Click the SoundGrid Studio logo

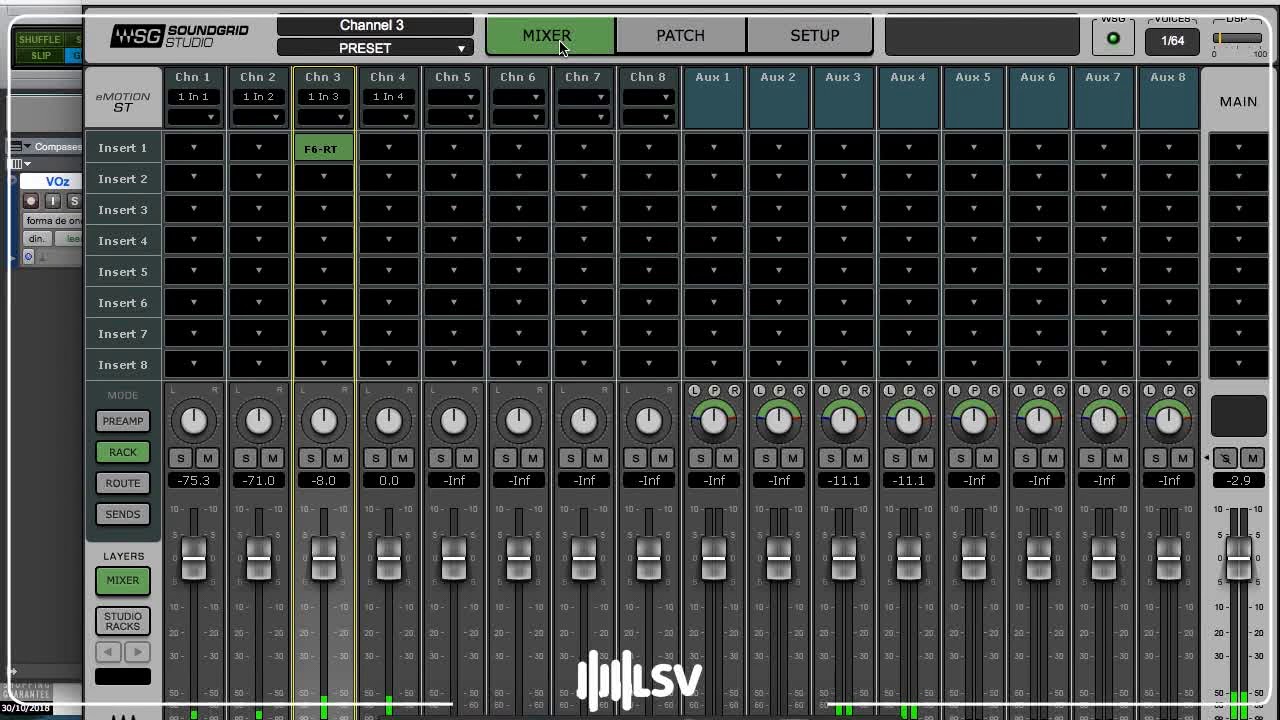[181, 36]
